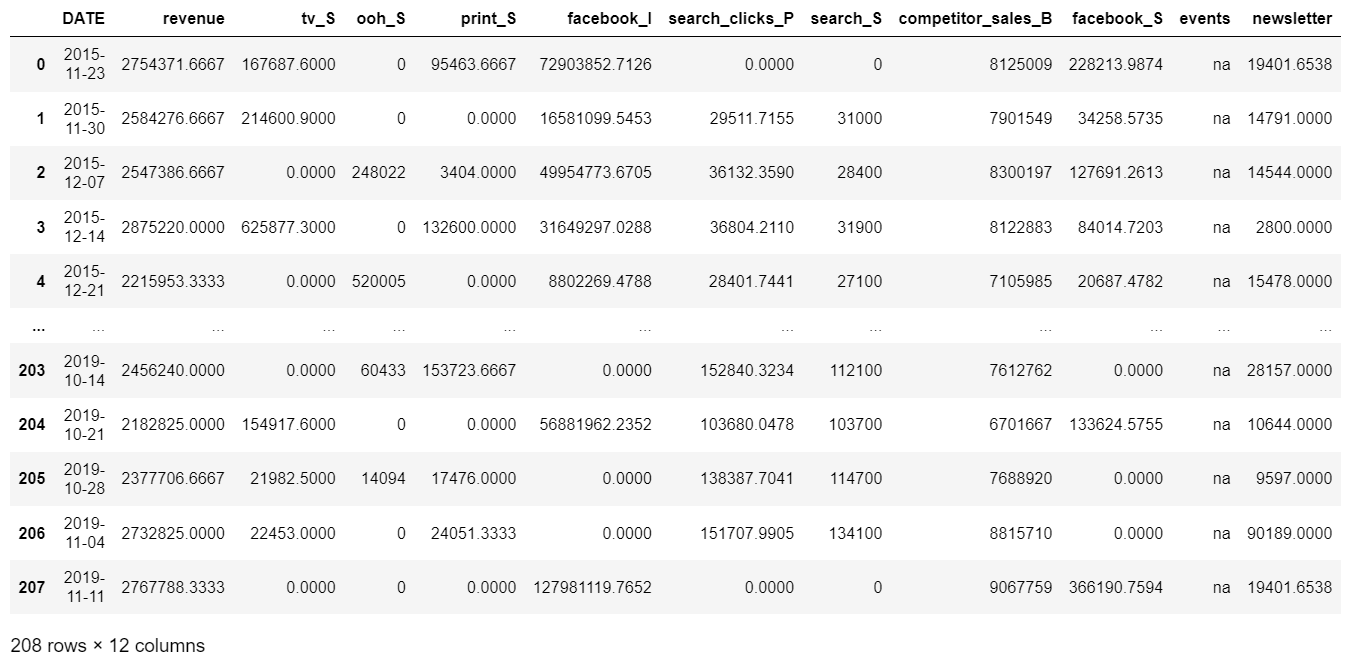1348x658 pixels.
Task: Click revenue value 2754371.6667
Action: point(173,64)
